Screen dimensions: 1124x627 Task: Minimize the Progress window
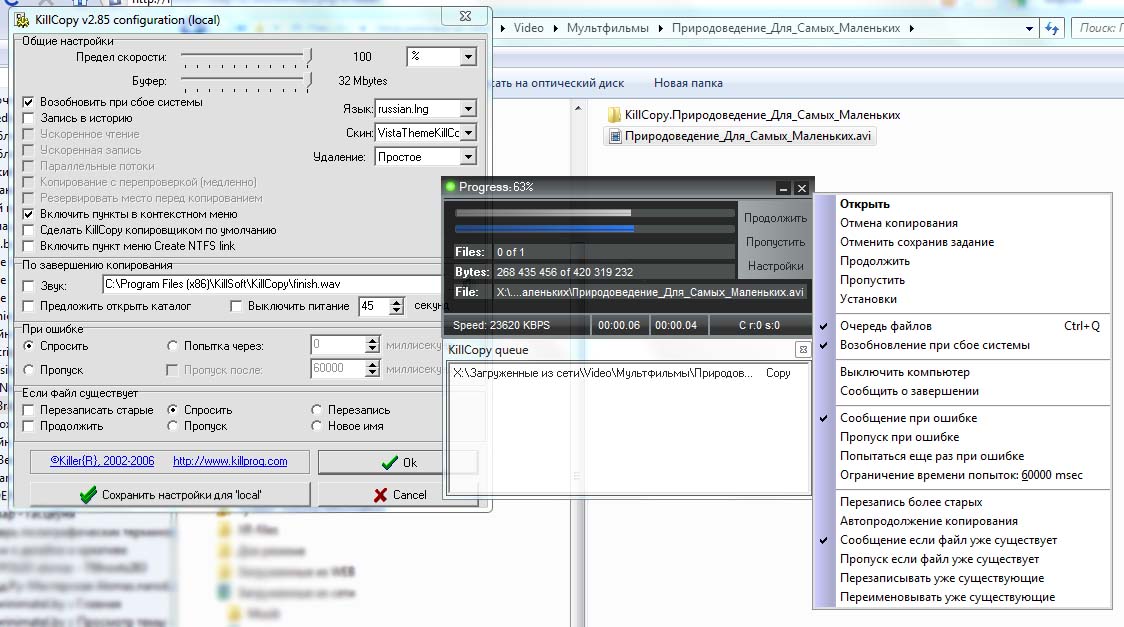tap(784, 188)
